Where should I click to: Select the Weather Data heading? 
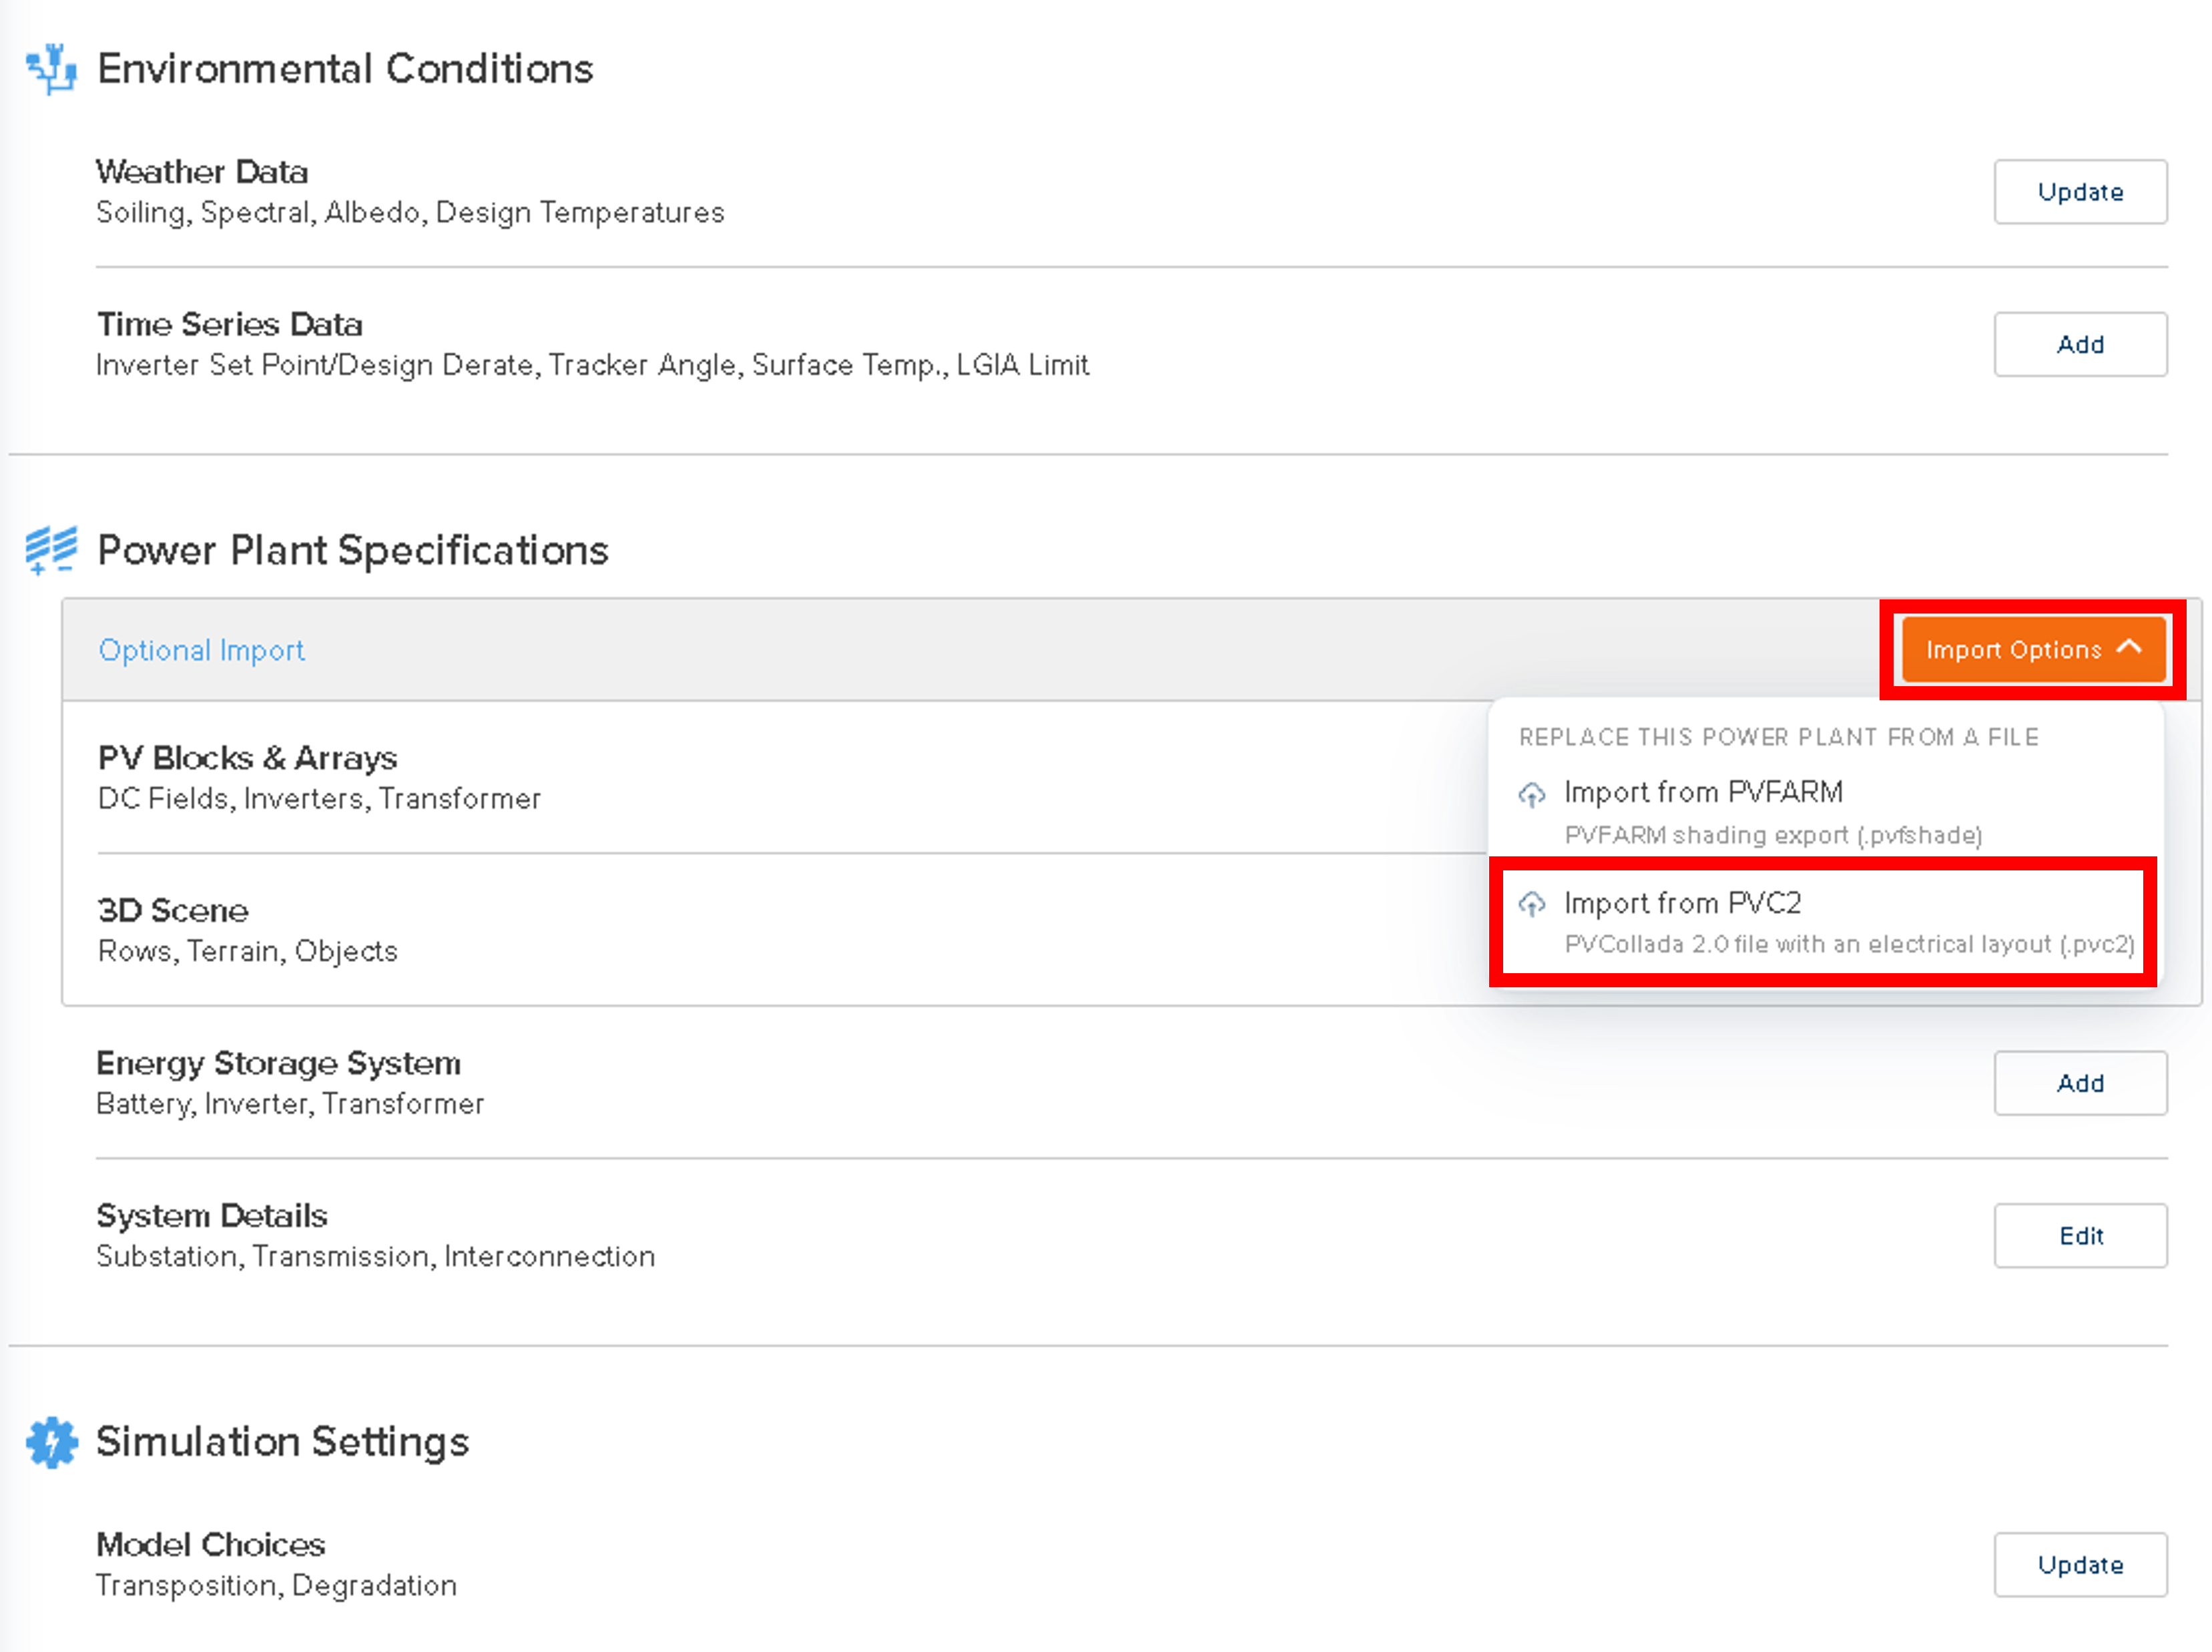tap(202, 172)
